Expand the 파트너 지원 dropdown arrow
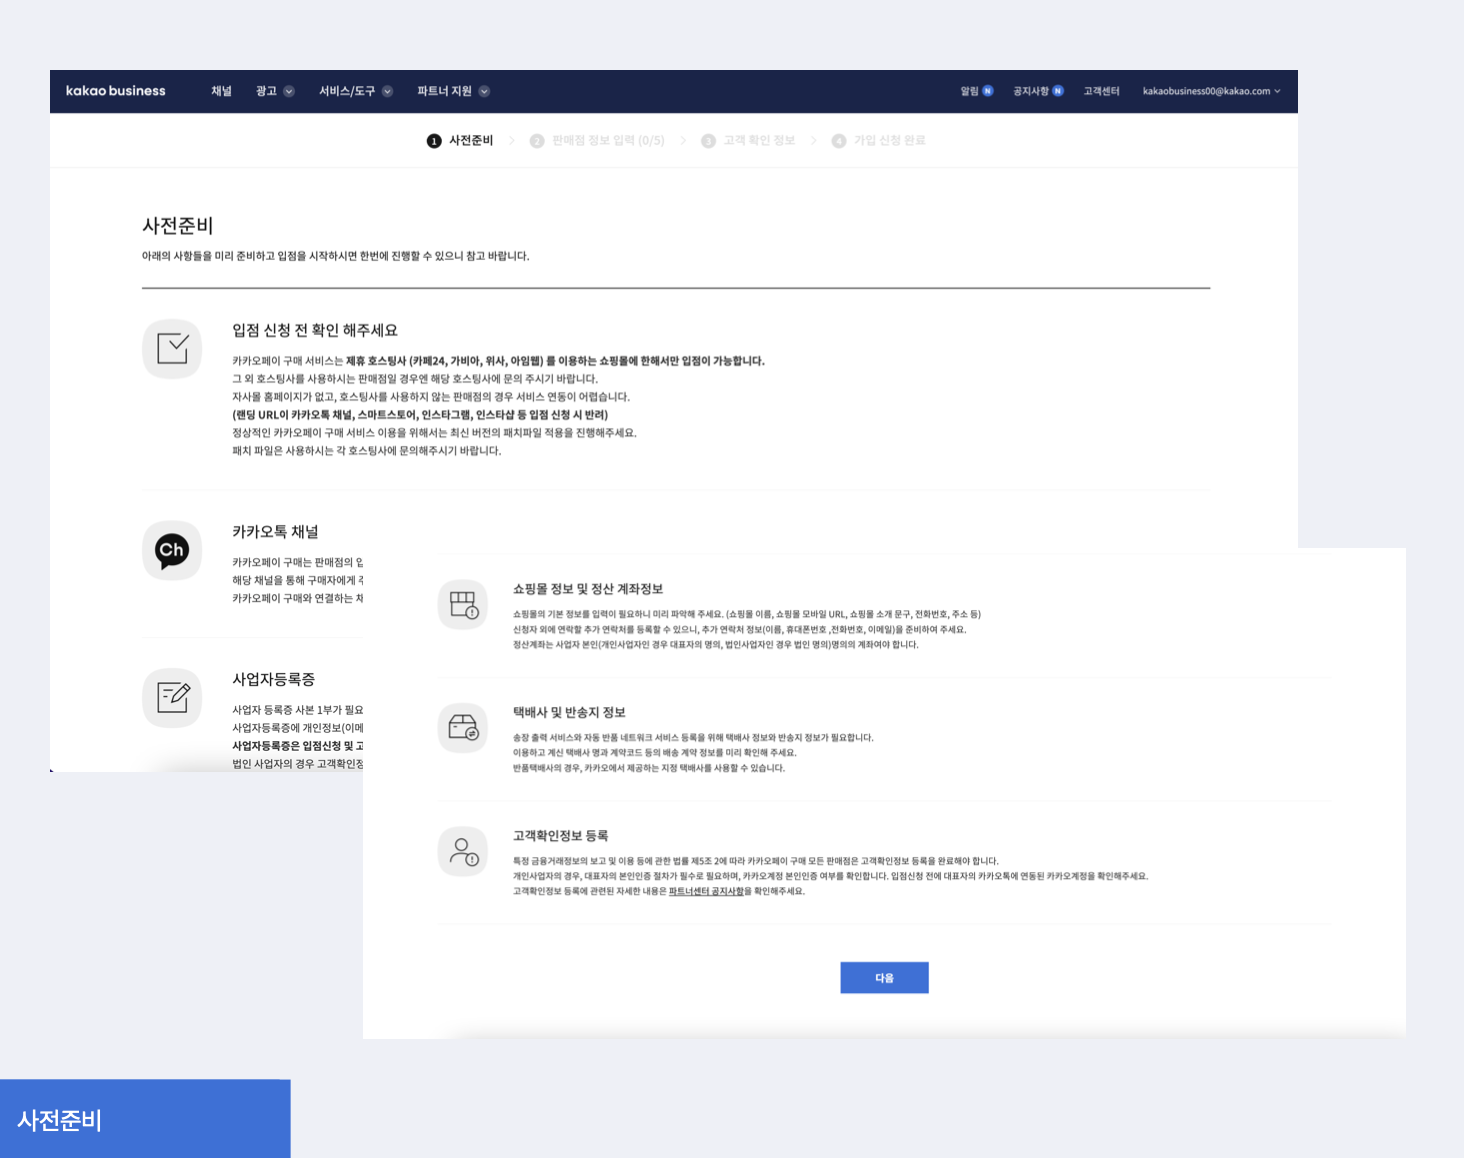 484,91
